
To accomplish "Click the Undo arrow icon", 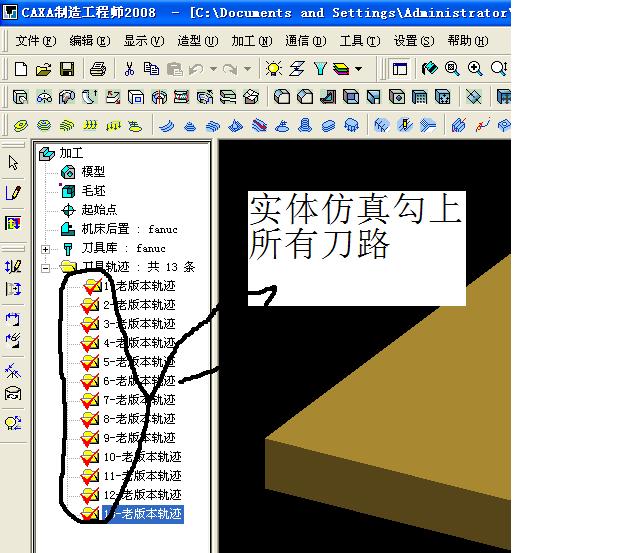I will [196, 69].
